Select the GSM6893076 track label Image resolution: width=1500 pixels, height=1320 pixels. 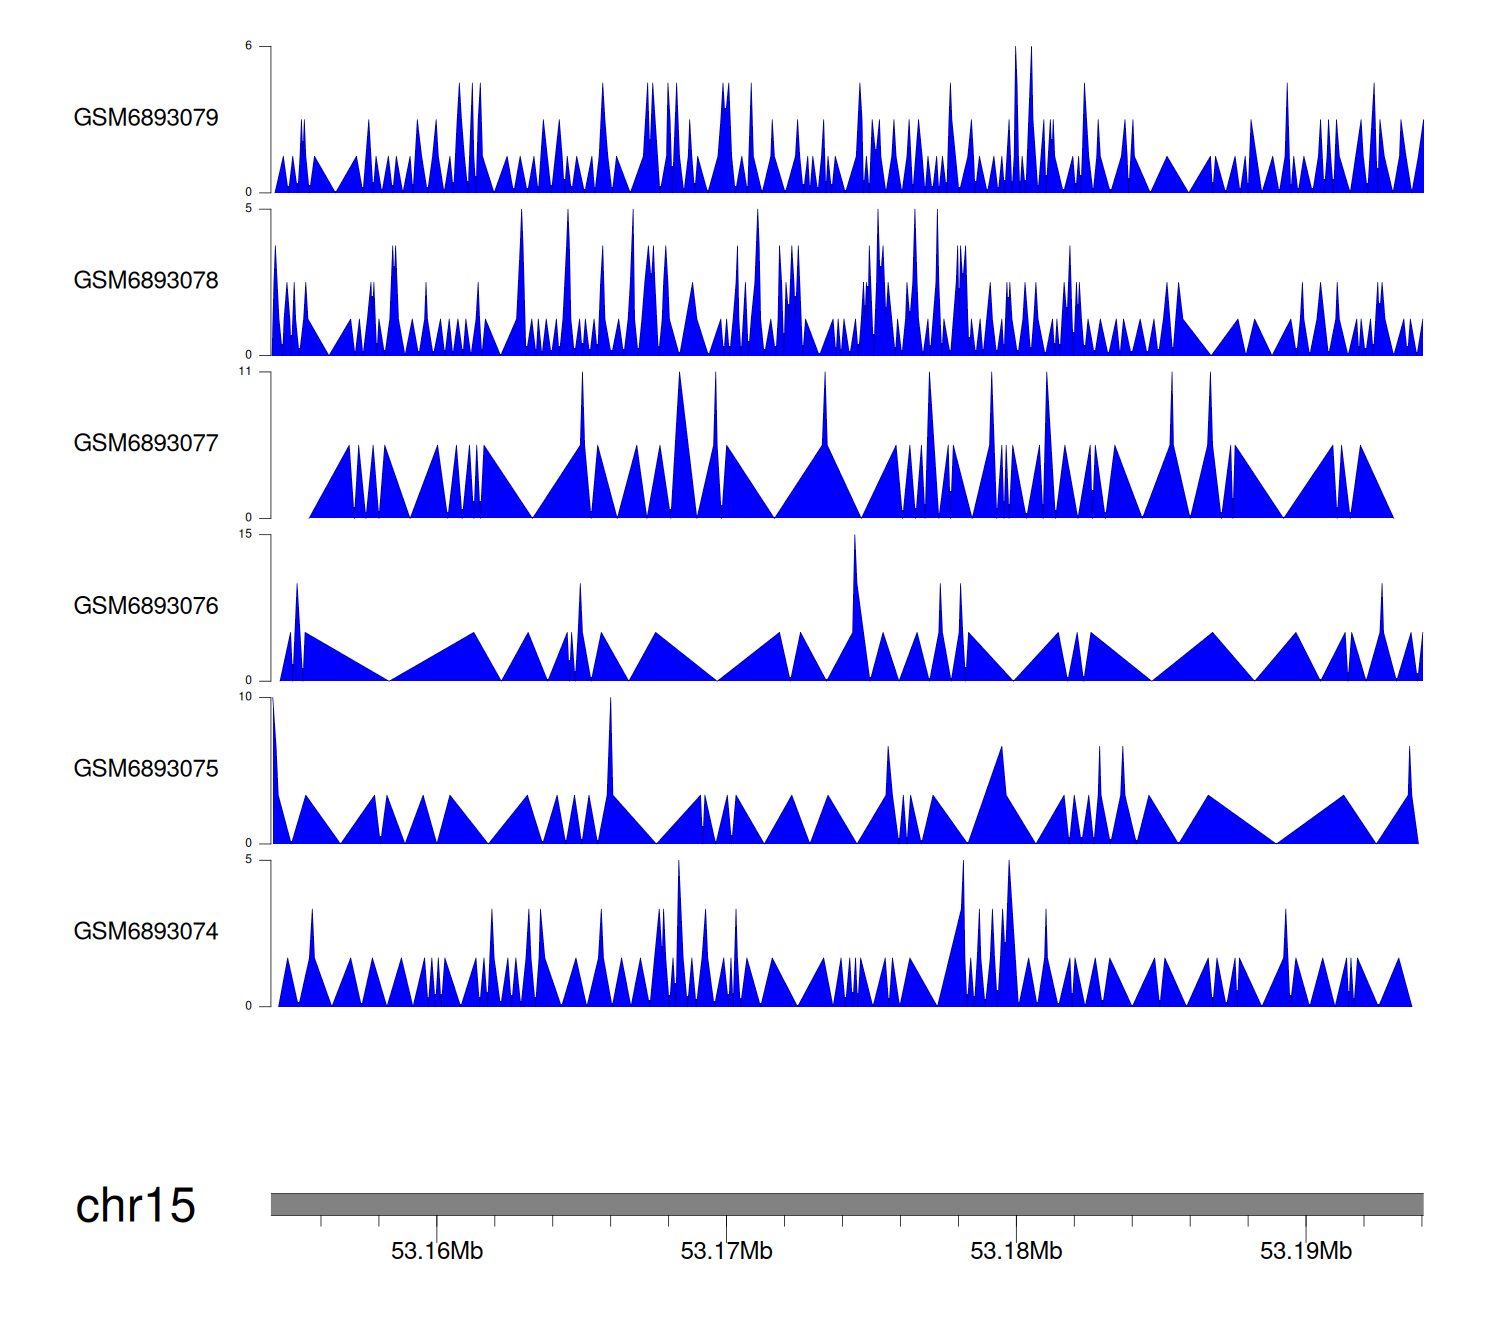click(146, 606)
